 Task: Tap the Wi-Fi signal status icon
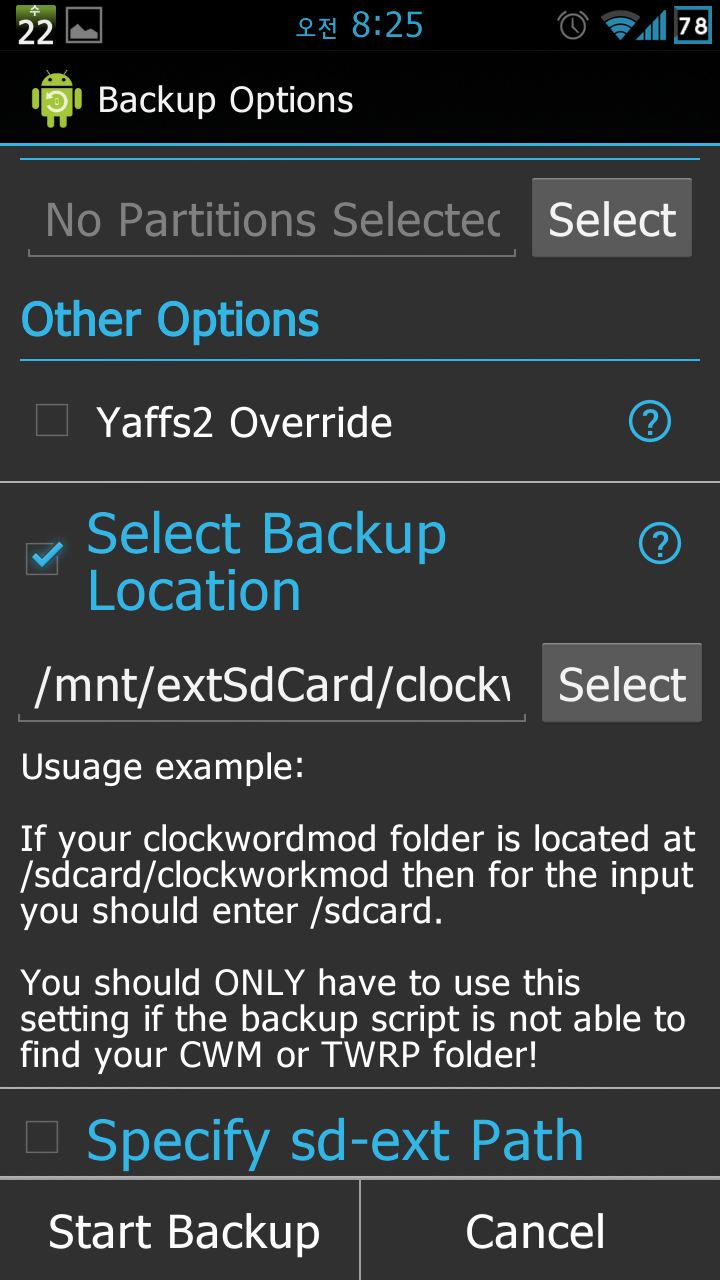click(619, 25)
